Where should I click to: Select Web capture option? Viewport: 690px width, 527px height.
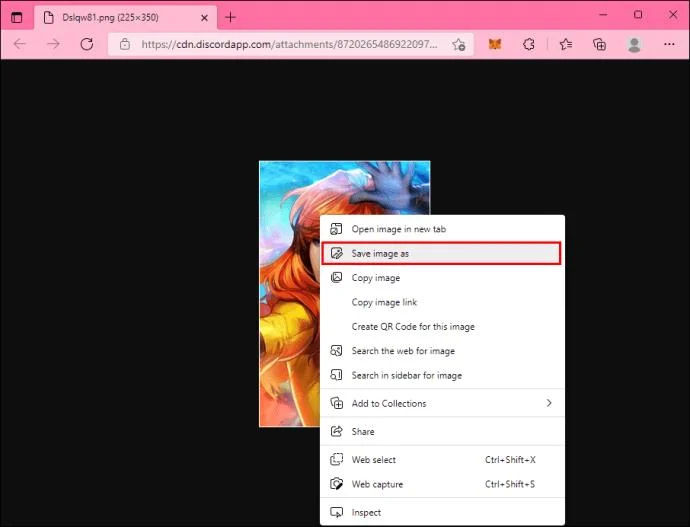[x=442, y=484]
